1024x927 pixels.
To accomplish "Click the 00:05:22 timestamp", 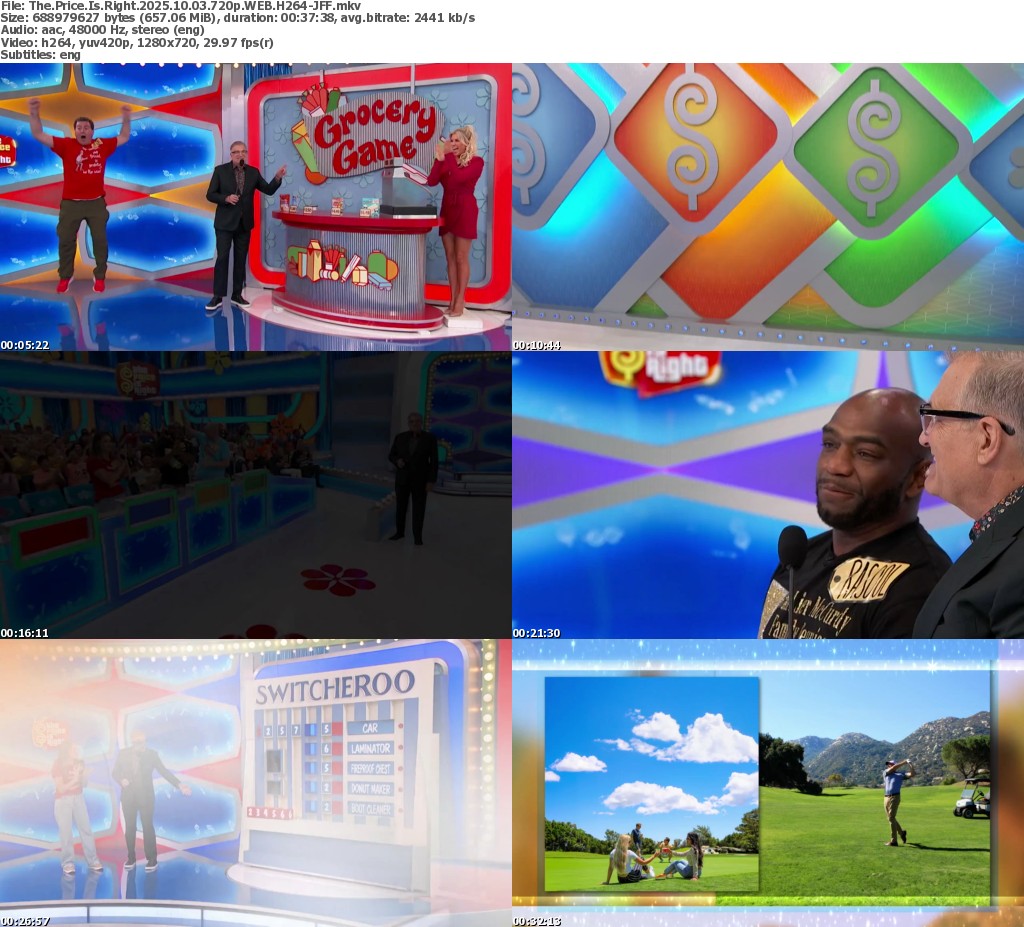I will click(24, 344).
